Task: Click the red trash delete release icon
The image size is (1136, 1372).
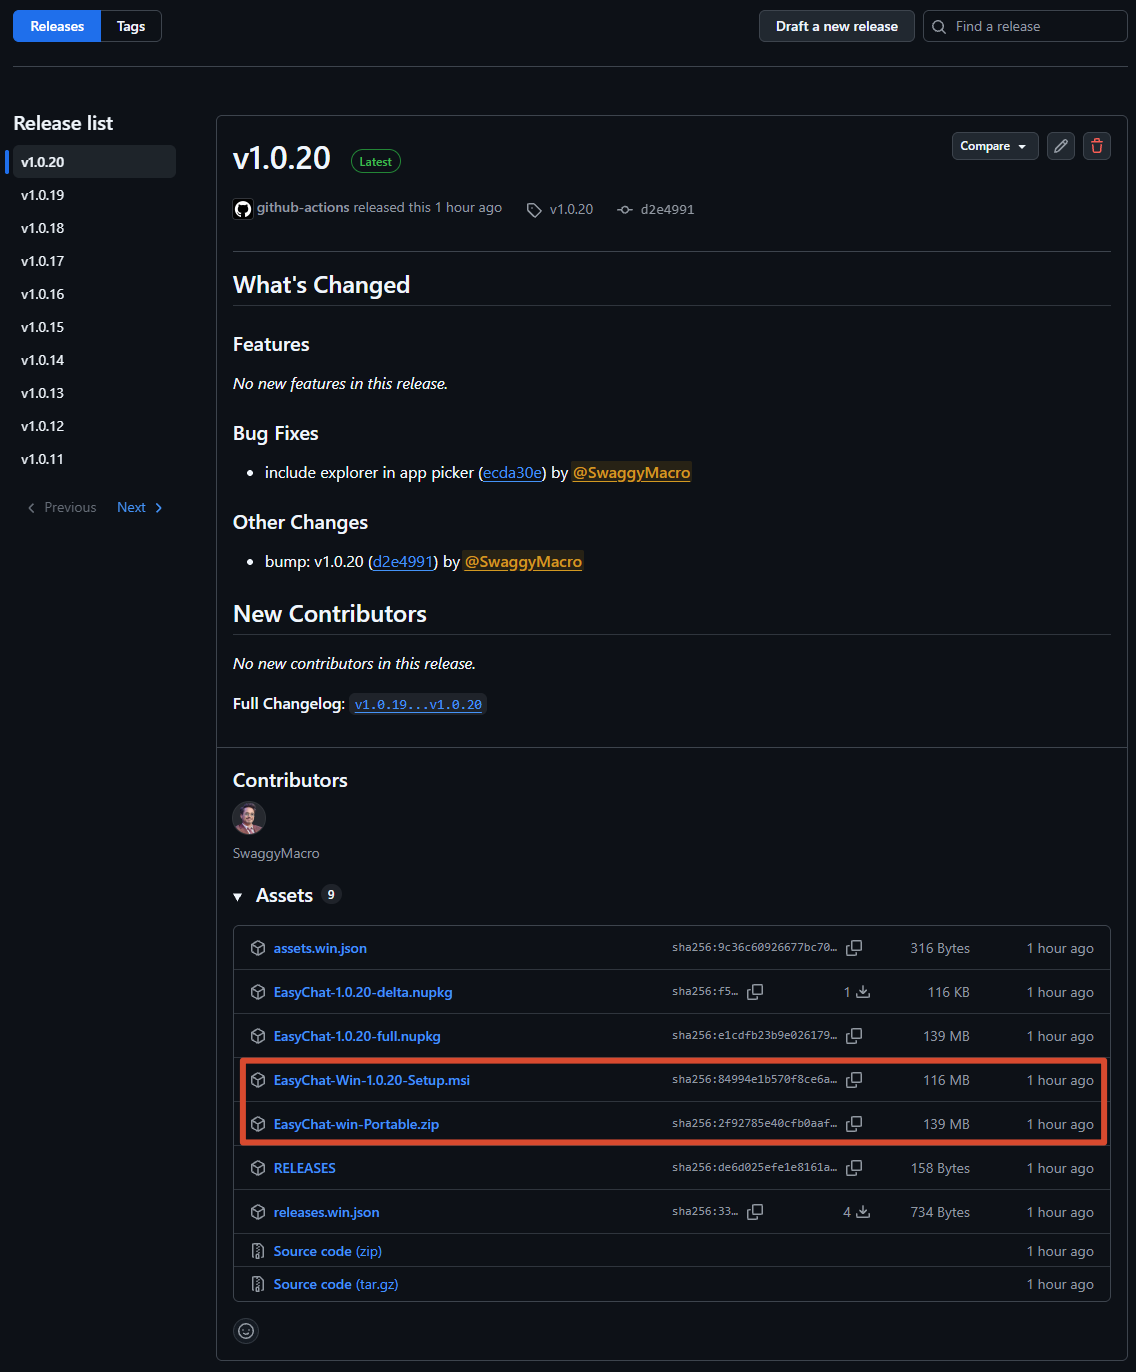Action: pos(1097,146)
